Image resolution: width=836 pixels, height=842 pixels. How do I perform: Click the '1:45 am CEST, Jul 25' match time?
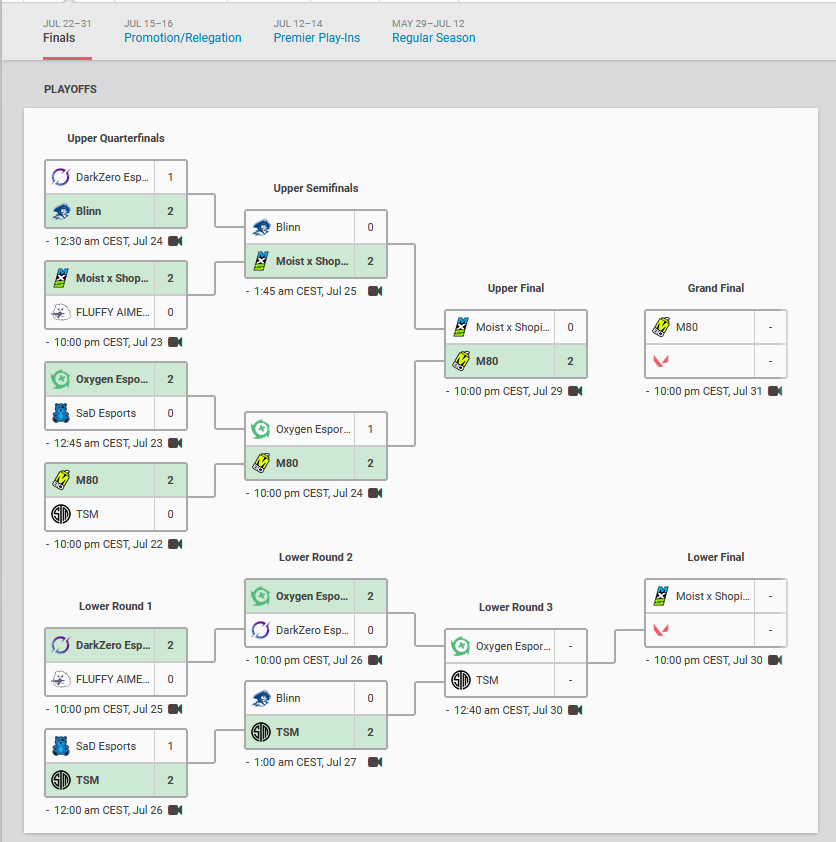tap(305, 291)
